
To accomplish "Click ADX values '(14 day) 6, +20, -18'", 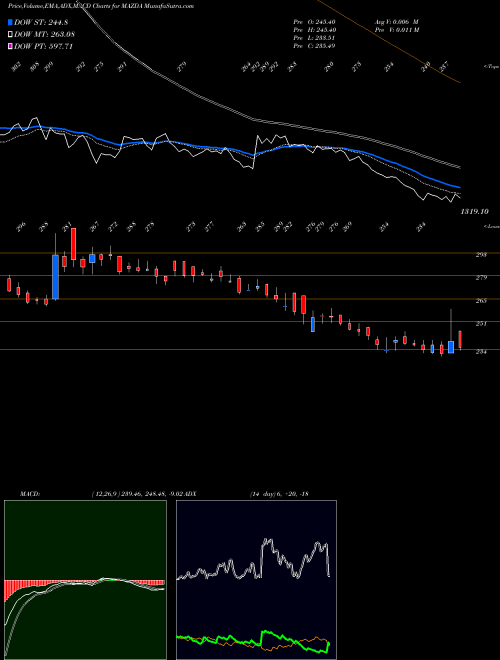I will [279, 494].
